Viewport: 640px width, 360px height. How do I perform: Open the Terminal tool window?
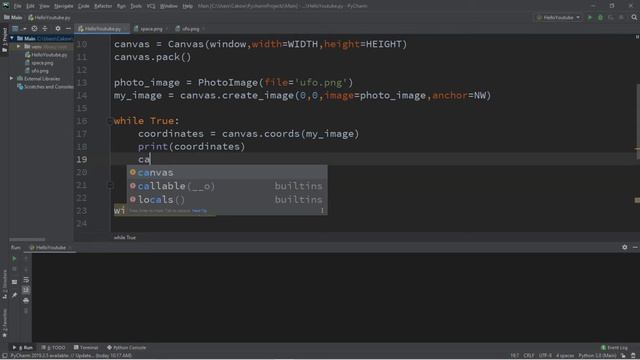tap(86, 348)
